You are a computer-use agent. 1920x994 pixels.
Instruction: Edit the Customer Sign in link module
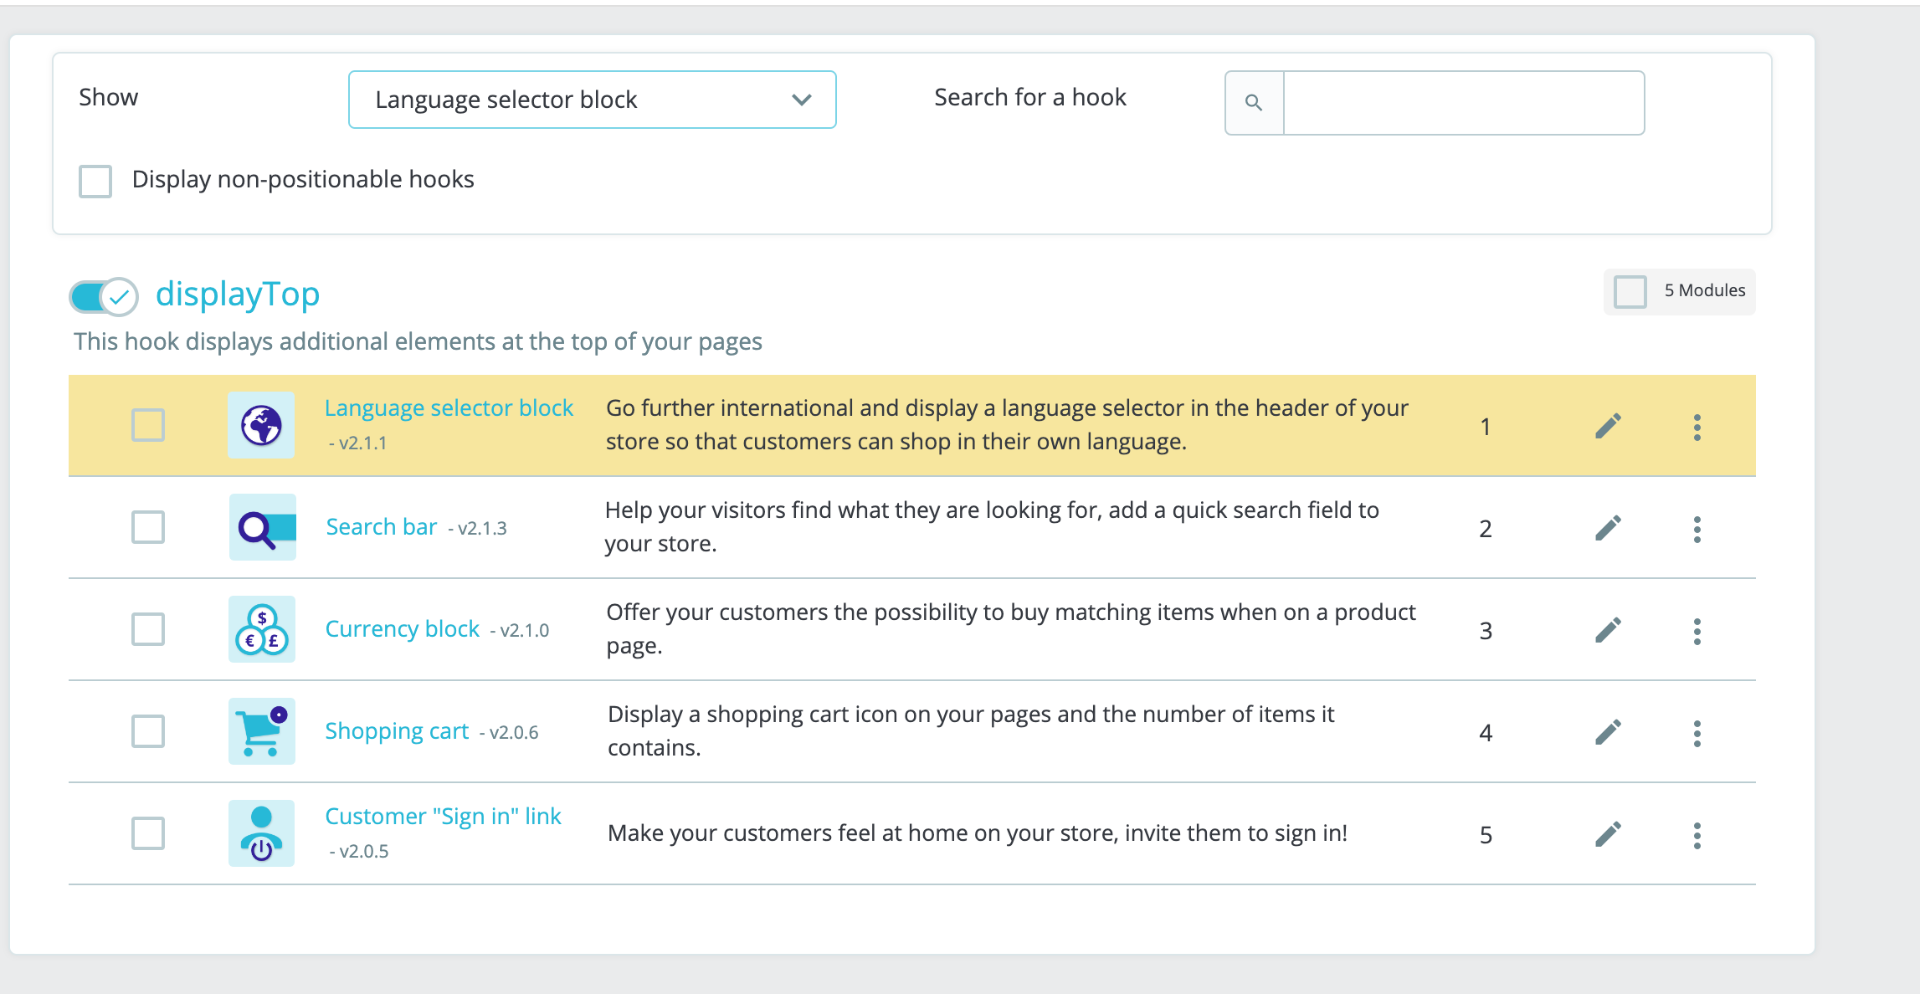(1607, 834)
